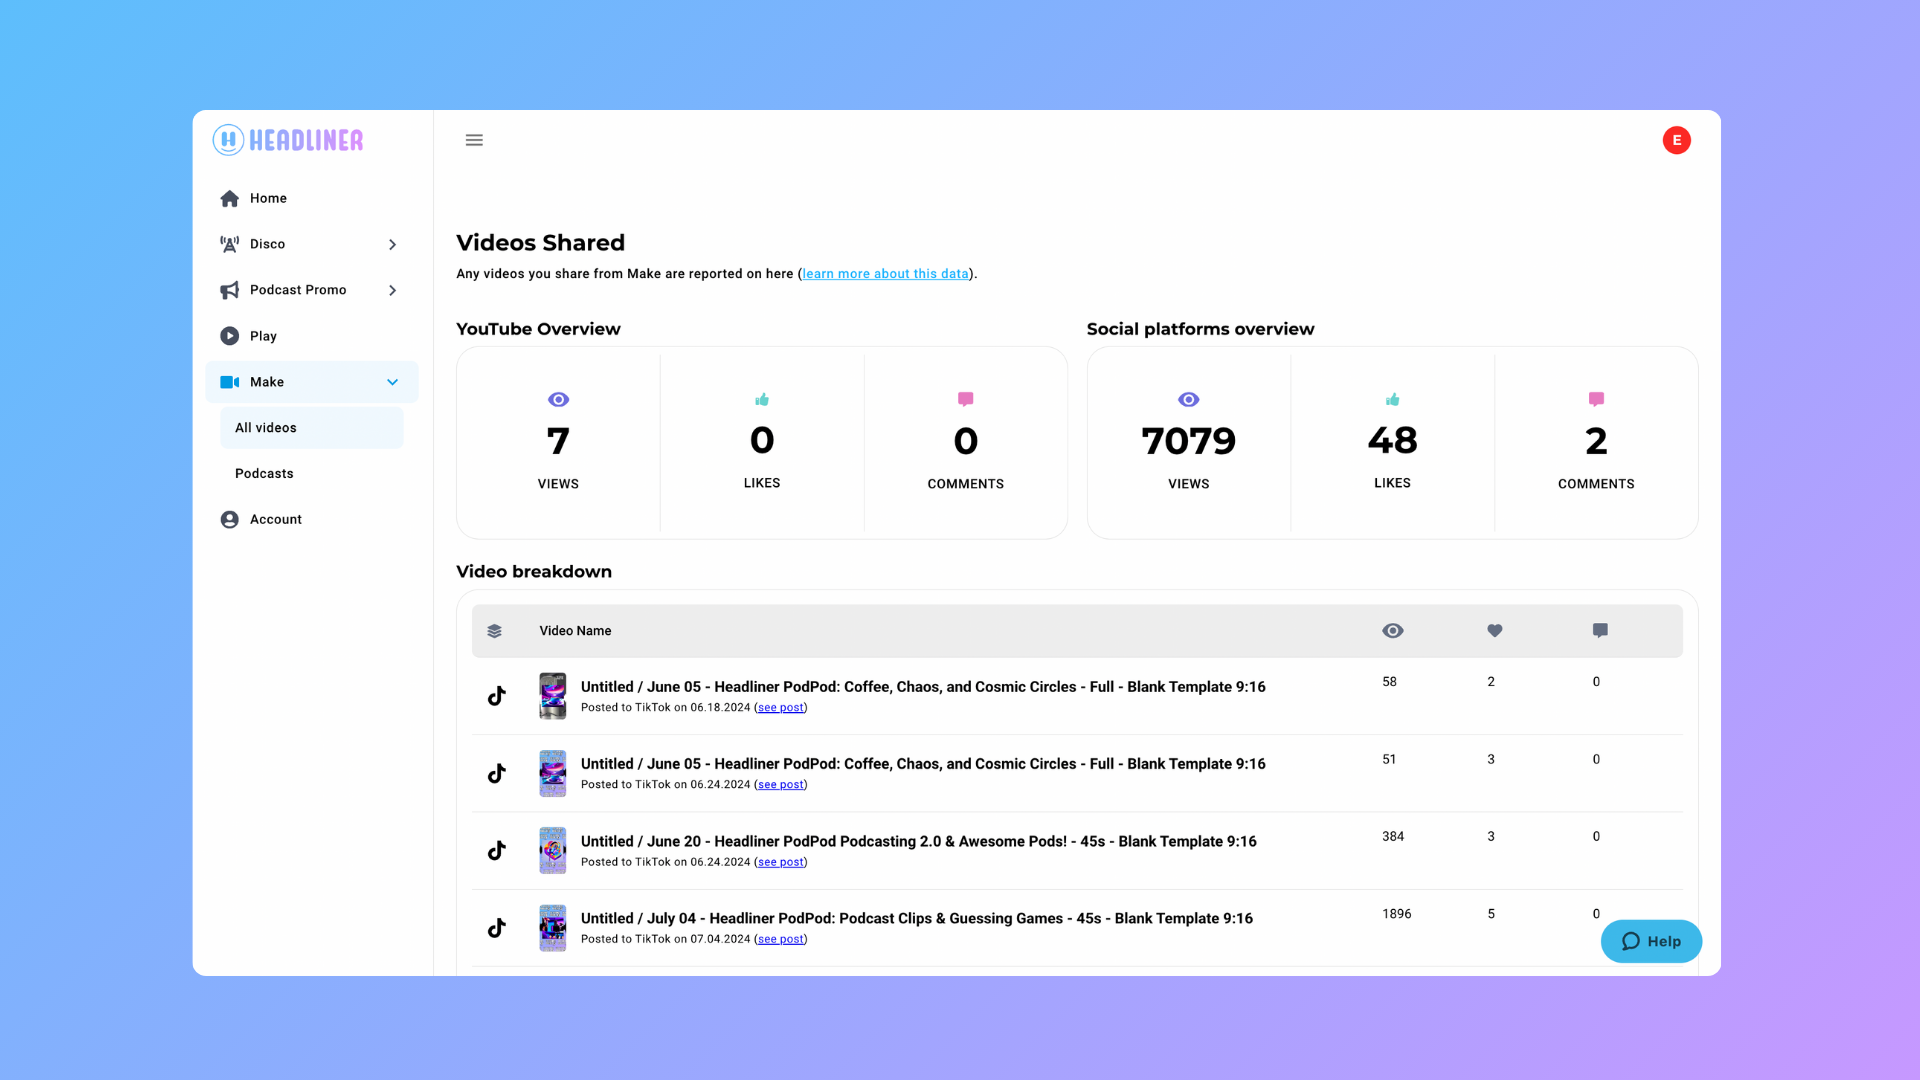Image resolution: width=1920 pixels, height=1080 pixels.
Task: Sort by views eye icon in table header
Action: click(1392, 631)
